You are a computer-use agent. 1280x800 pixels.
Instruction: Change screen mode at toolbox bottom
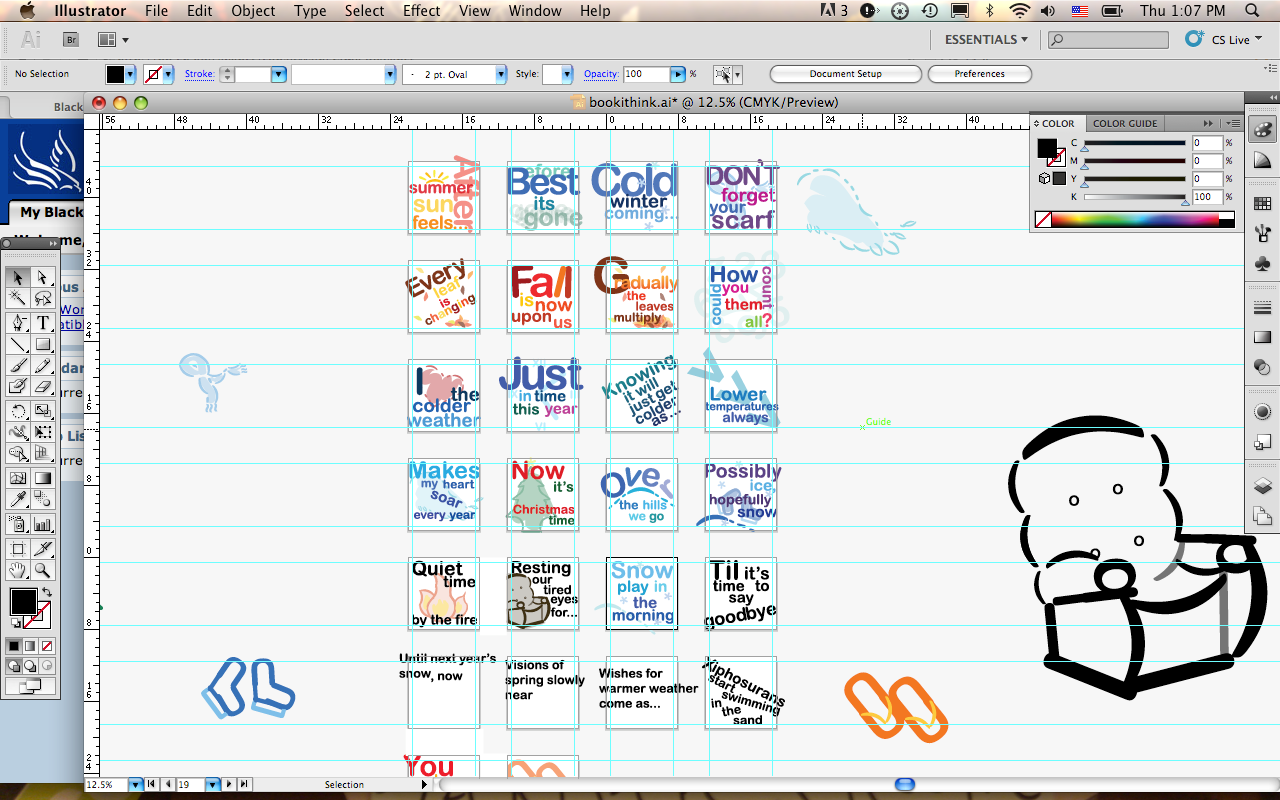30,686
